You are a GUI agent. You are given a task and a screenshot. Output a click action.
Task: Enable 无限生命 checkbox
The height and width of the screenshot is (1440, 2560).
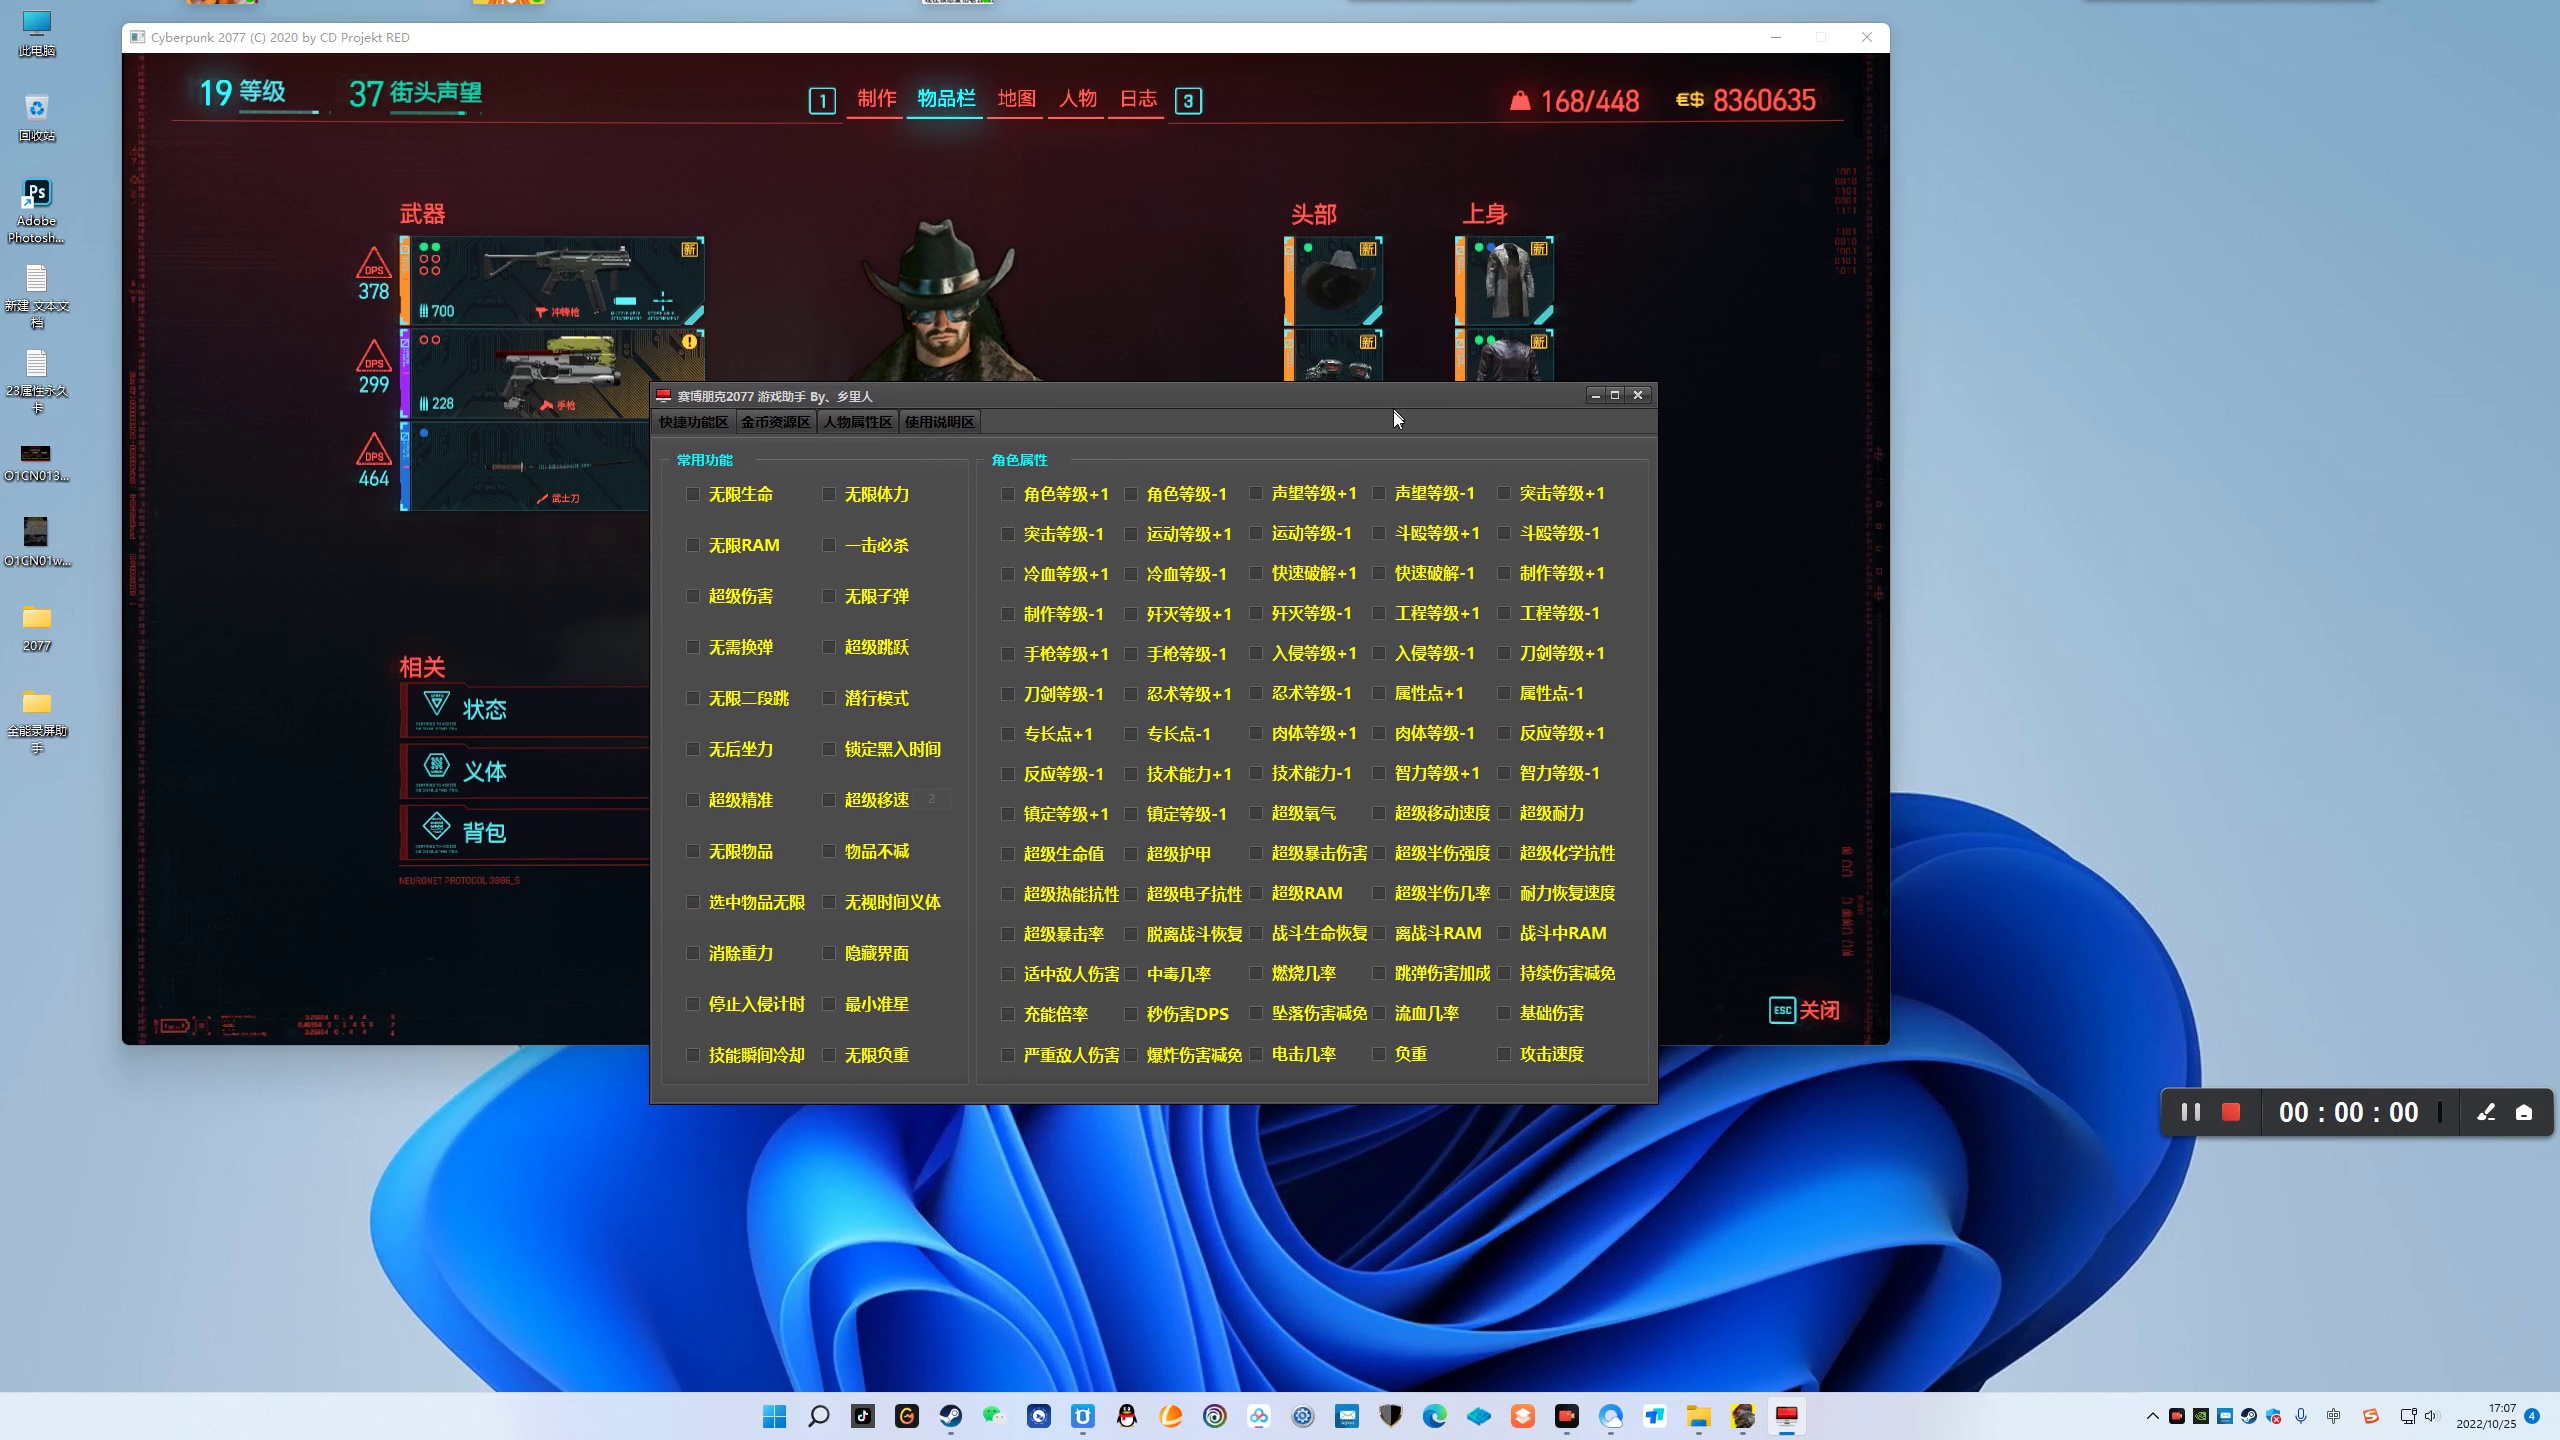click(x=693, y=494)
